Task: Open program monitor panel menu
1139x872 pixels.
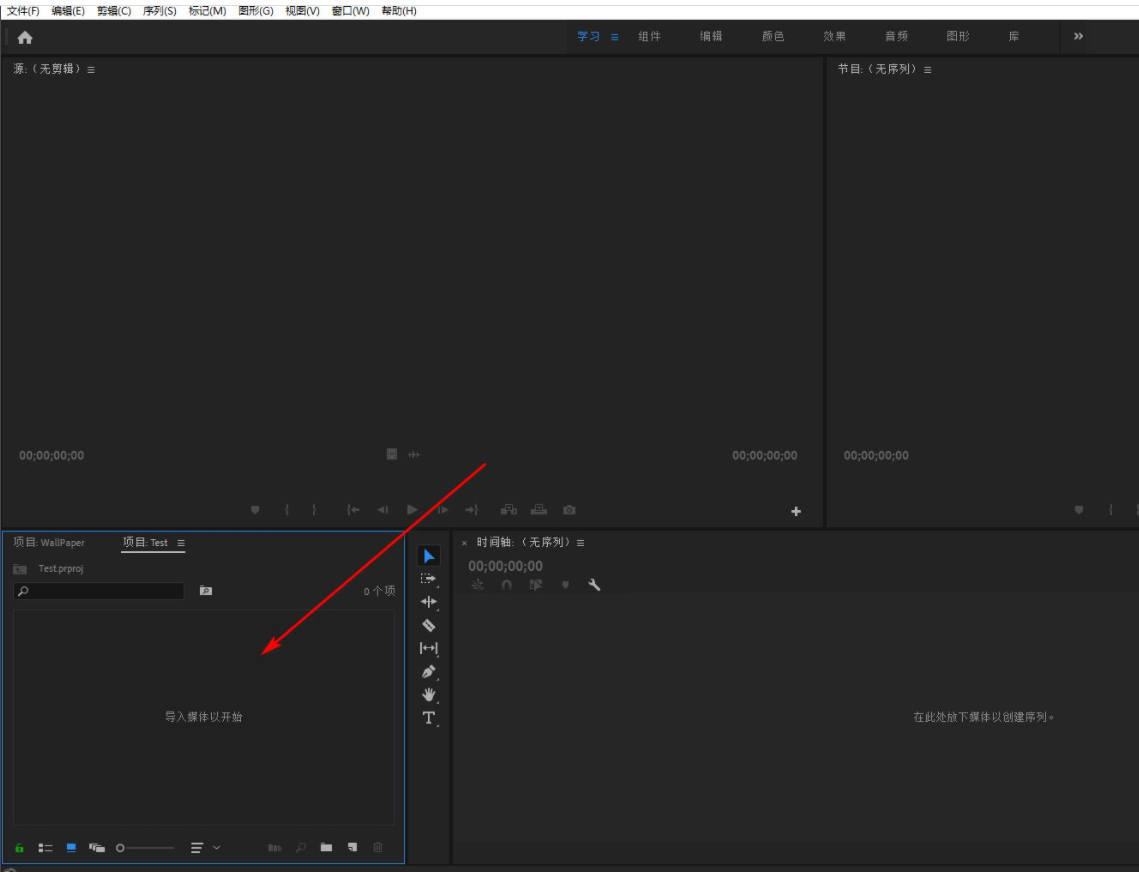Action: 928,70
